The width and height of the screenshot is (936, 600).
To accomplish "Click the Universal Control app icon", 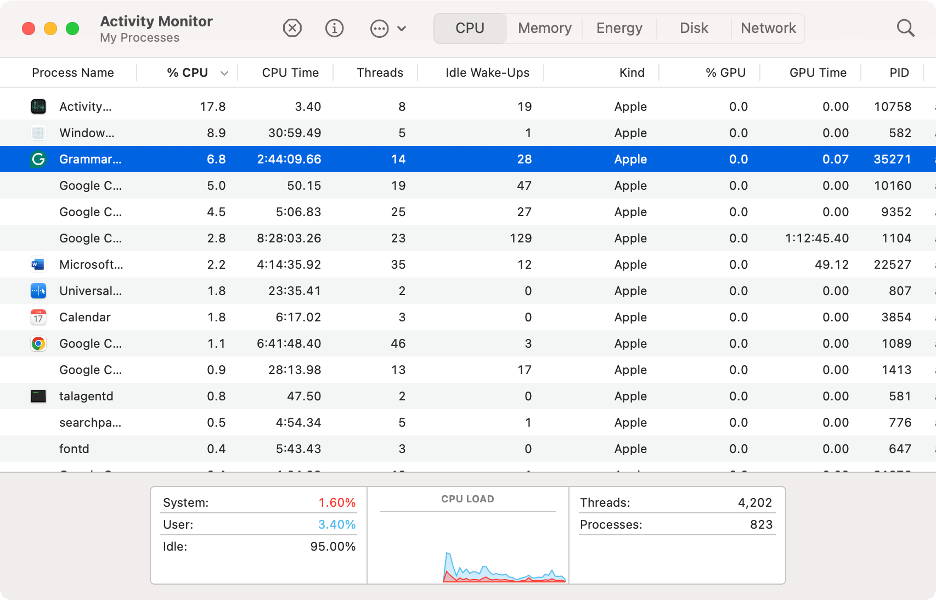I will pyautogui.click(x=38, y=290).
